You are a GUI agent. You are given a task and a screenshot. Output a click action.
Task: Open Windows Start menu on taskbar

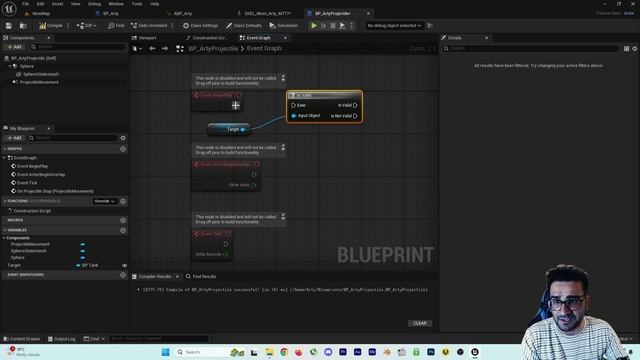tap(165, 352)
